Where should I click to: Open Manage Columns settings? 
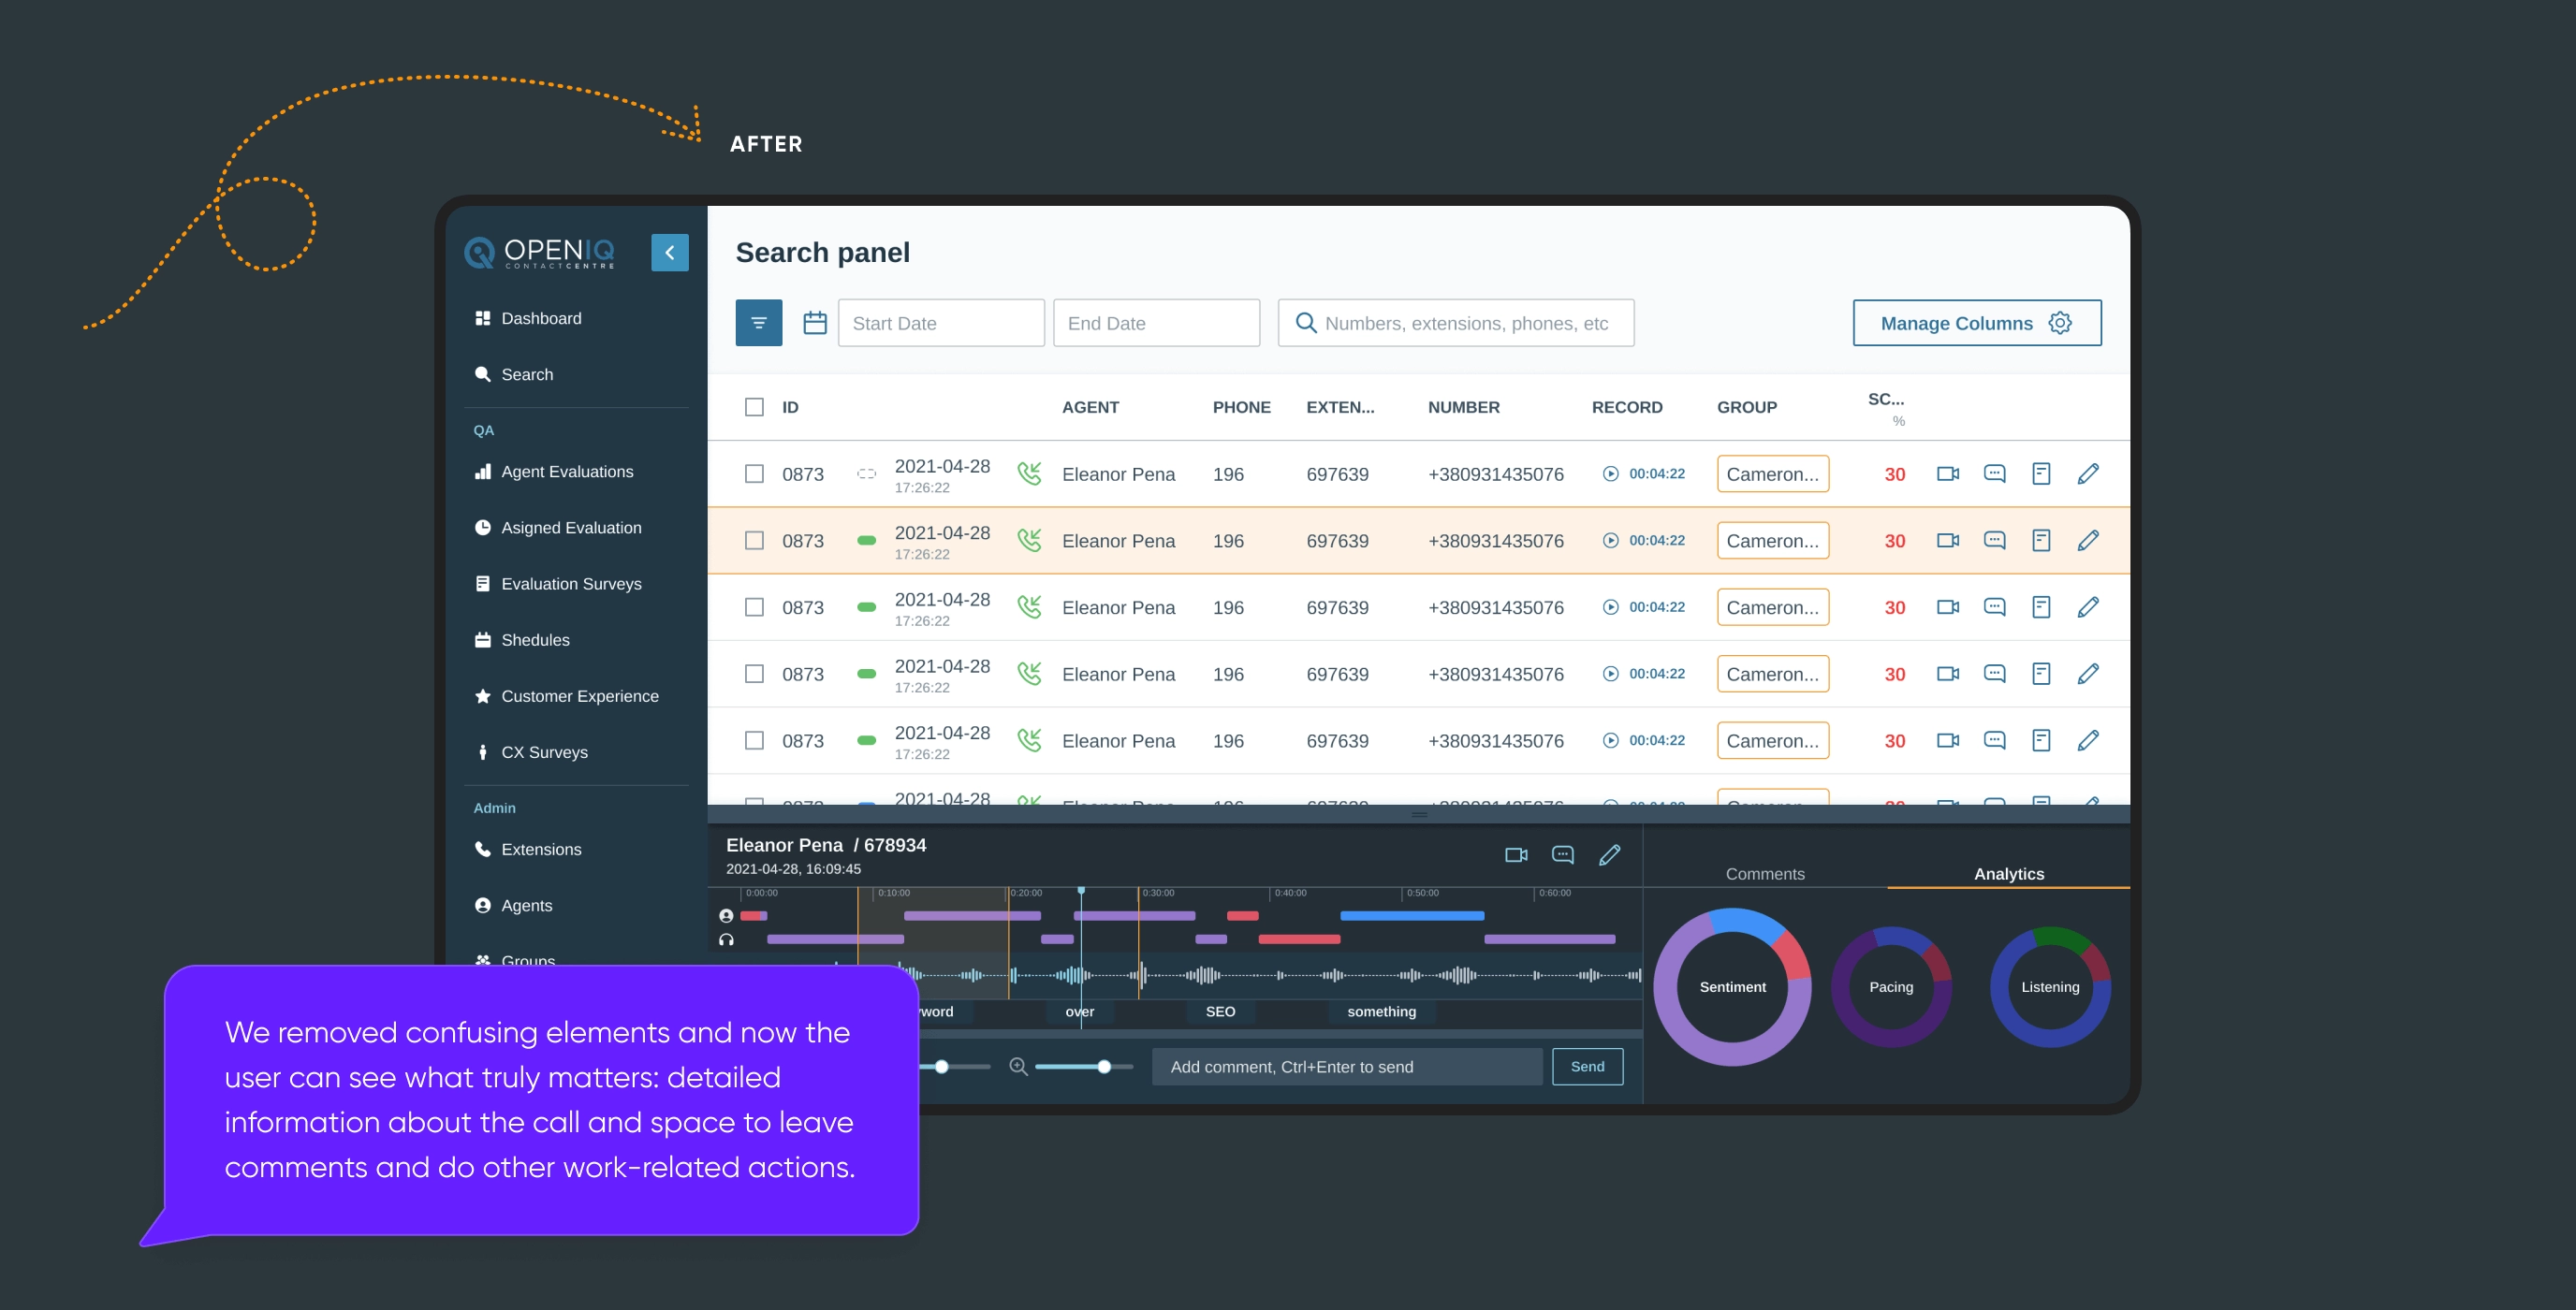click(x=1976, y=322)
